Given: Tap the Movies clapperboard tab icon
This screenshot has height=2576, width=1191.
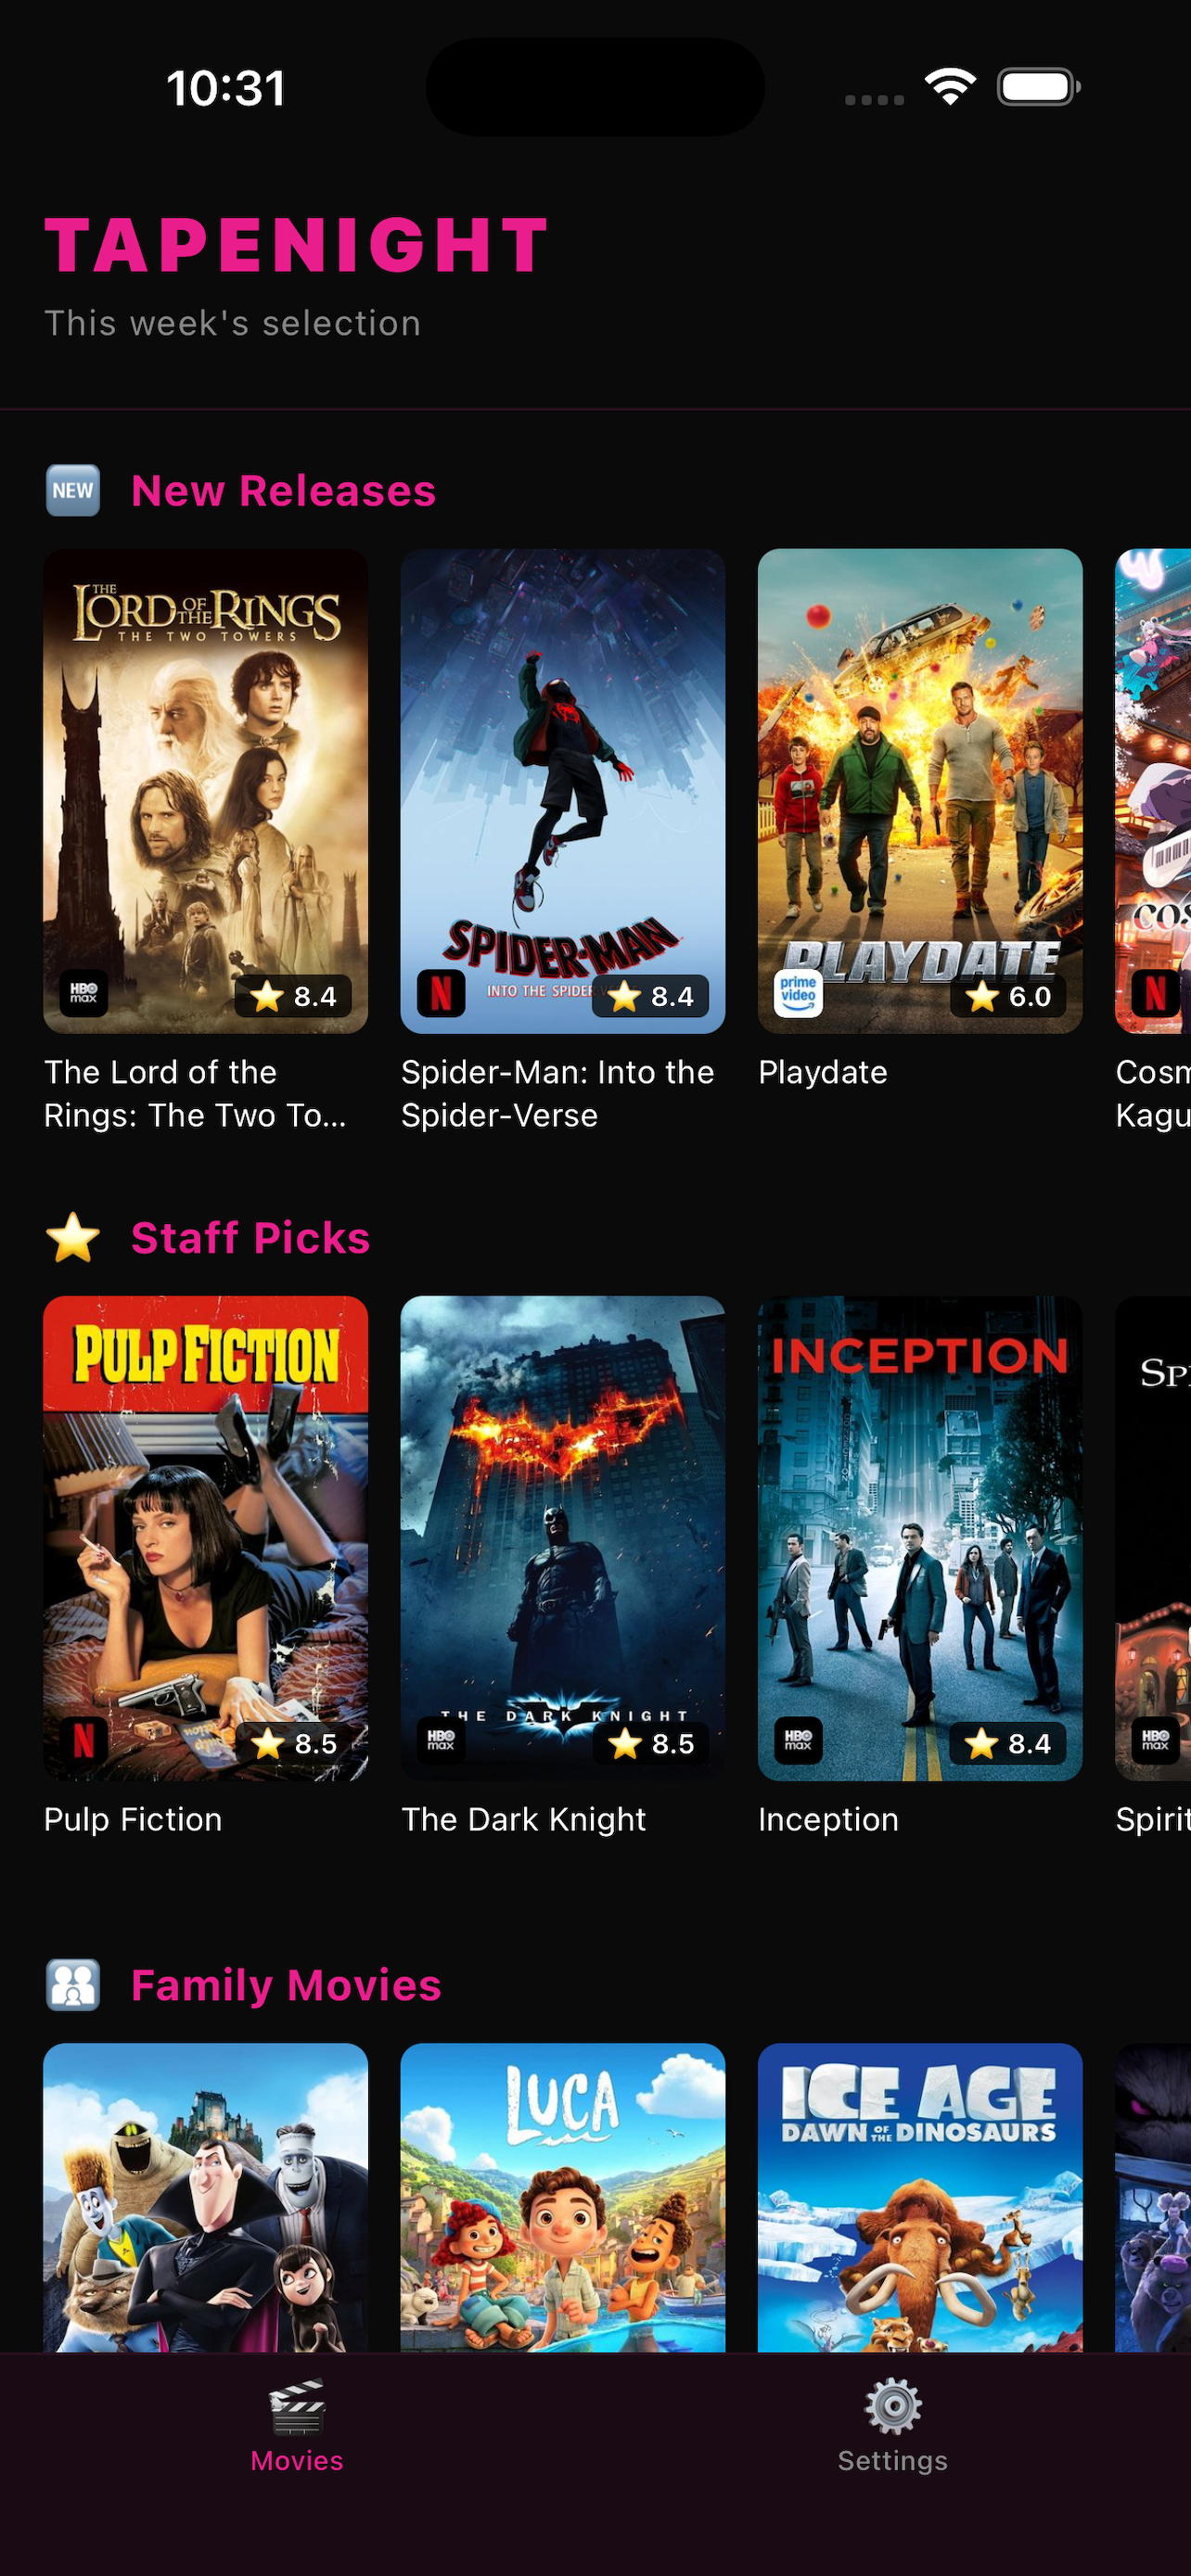Looking at the screenshot, I should (x=297, y=2408).
